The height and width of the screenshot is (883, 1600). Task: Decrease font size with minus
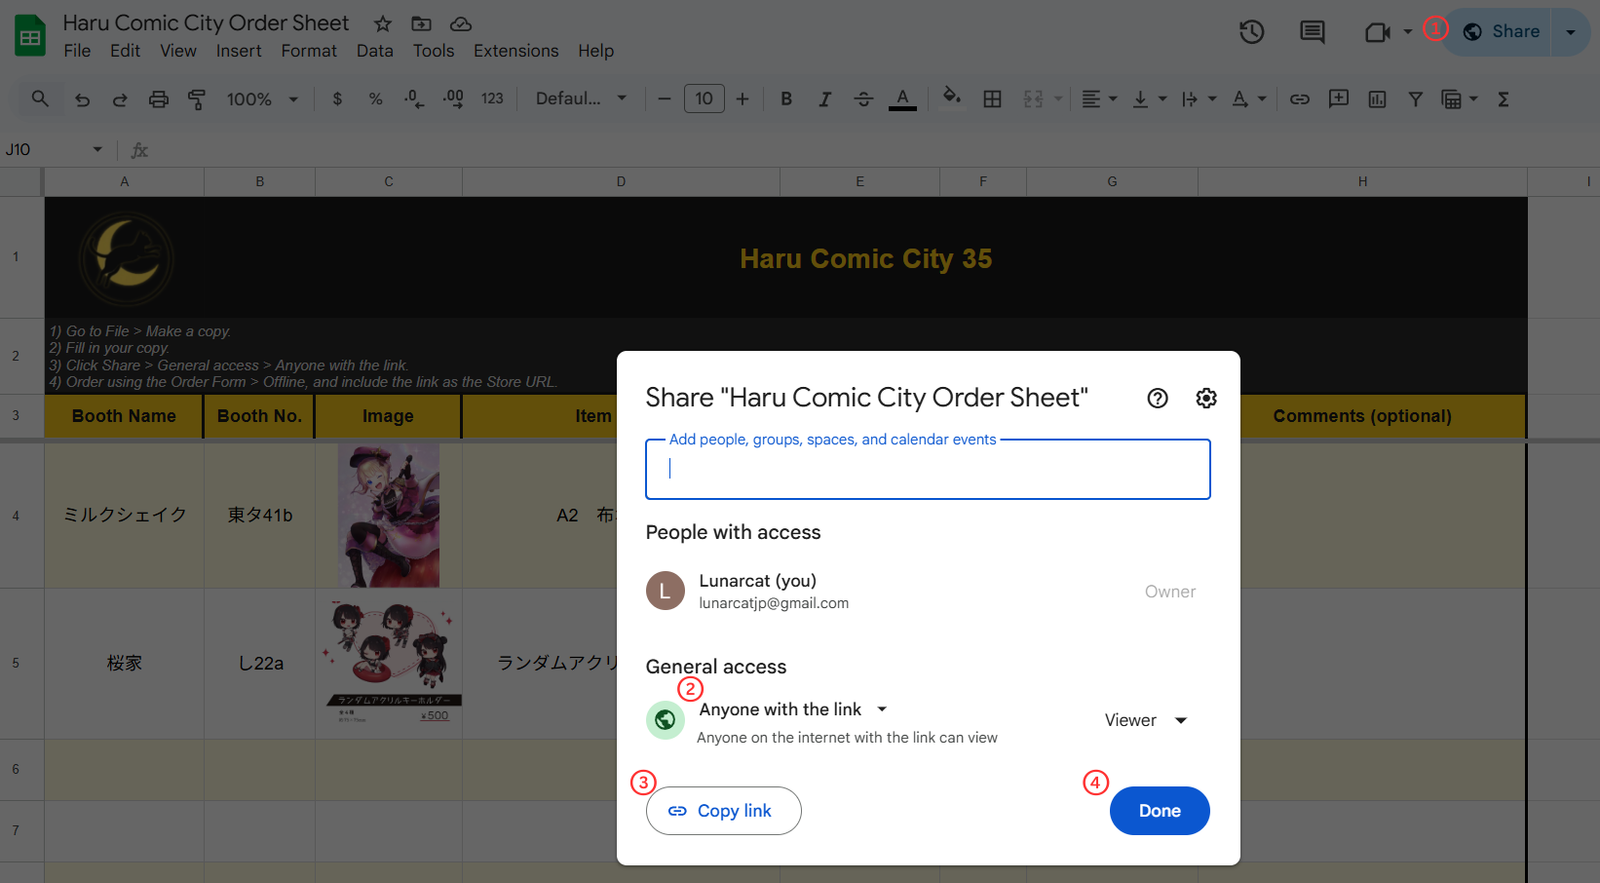pyautogui.click(x=664, y=99)
